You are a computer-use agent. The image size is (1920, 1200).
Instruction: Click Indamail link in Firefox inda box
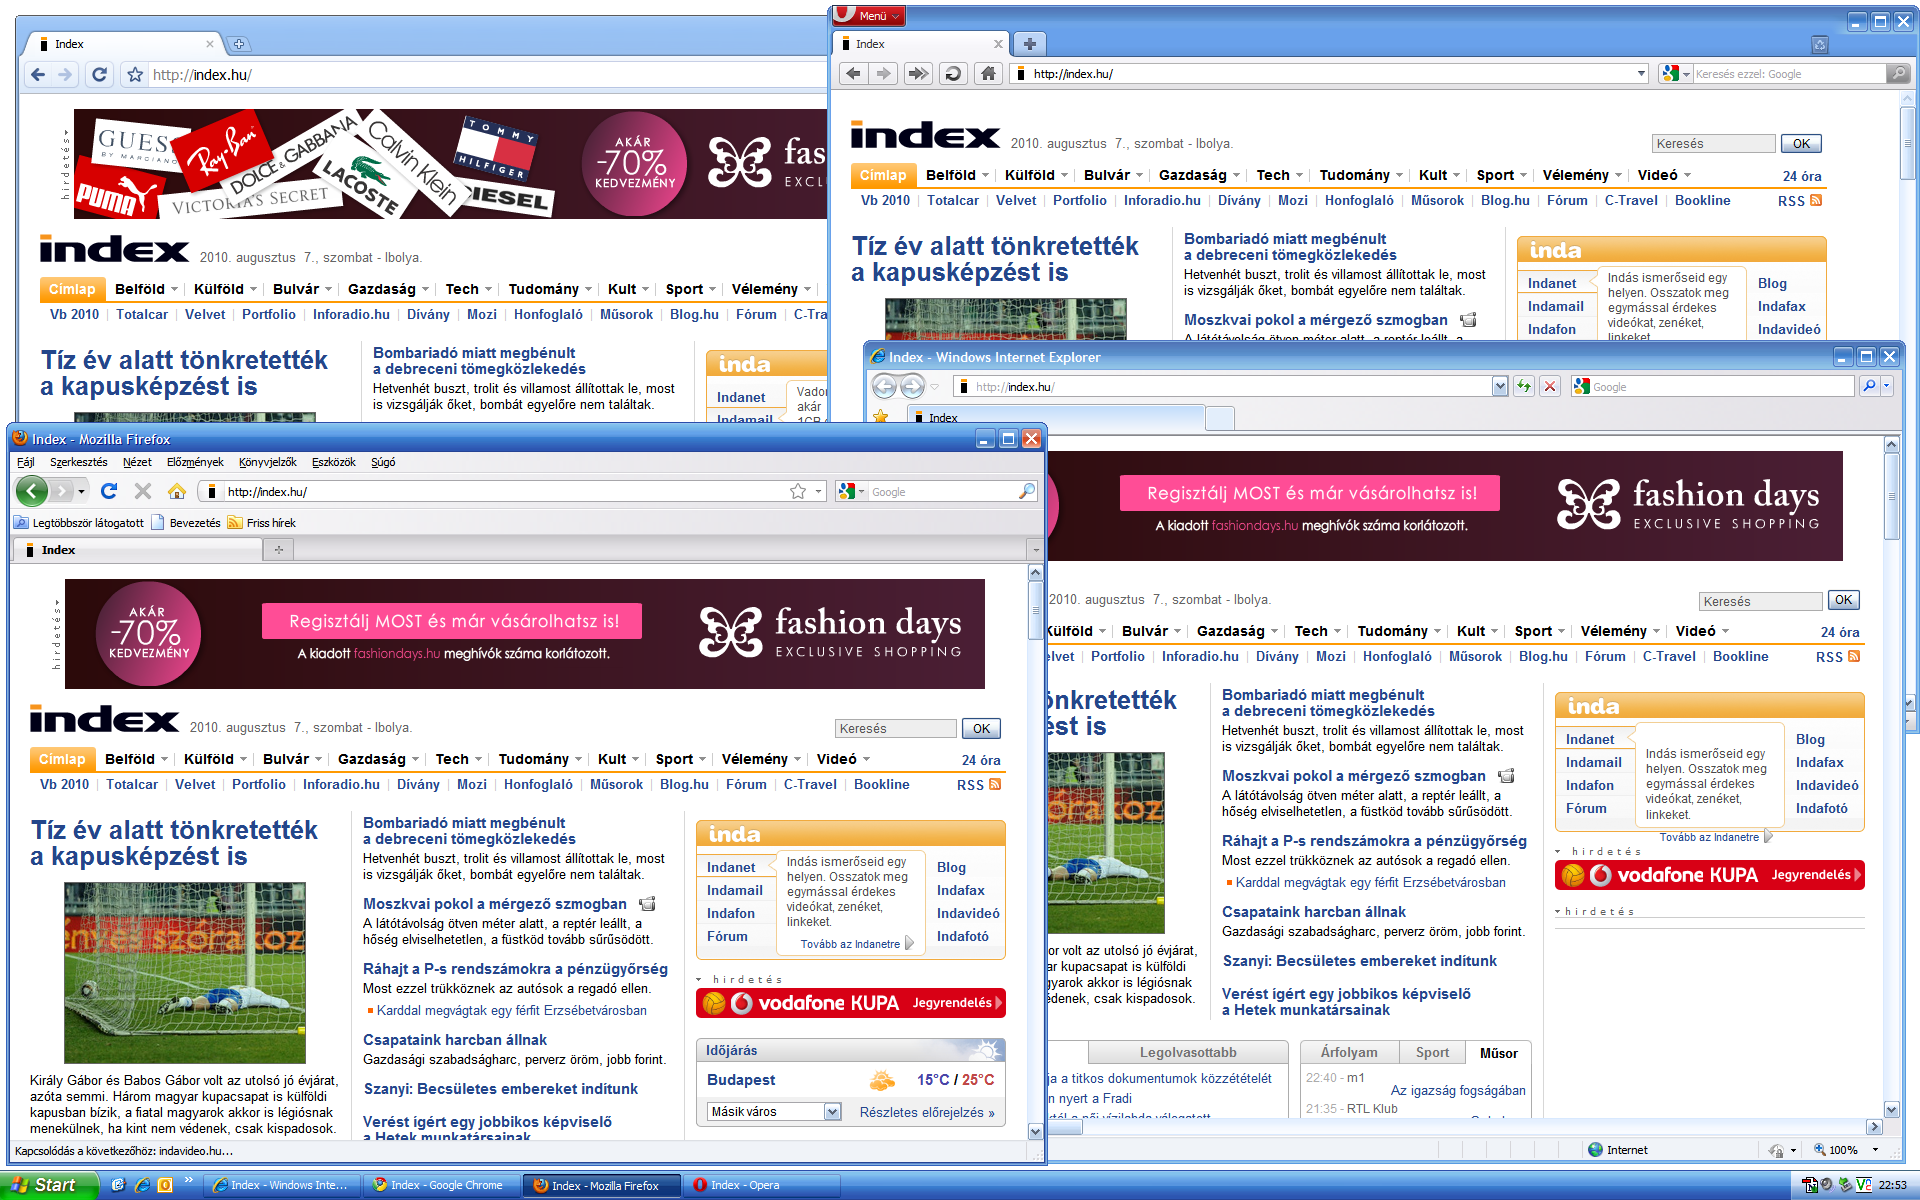click(x=734, y=890)
